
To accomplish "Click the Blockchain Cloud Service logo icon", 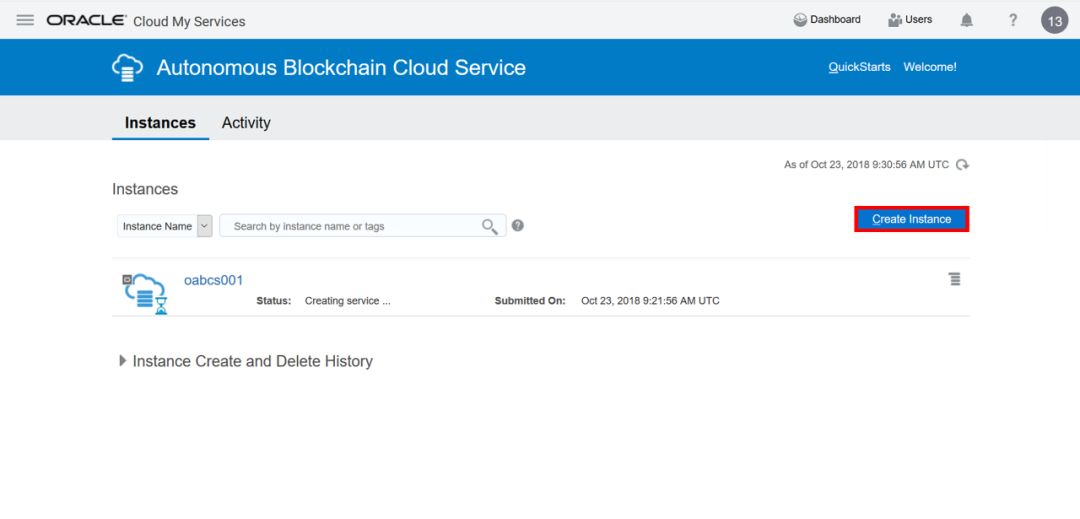I will click(127, 68).
